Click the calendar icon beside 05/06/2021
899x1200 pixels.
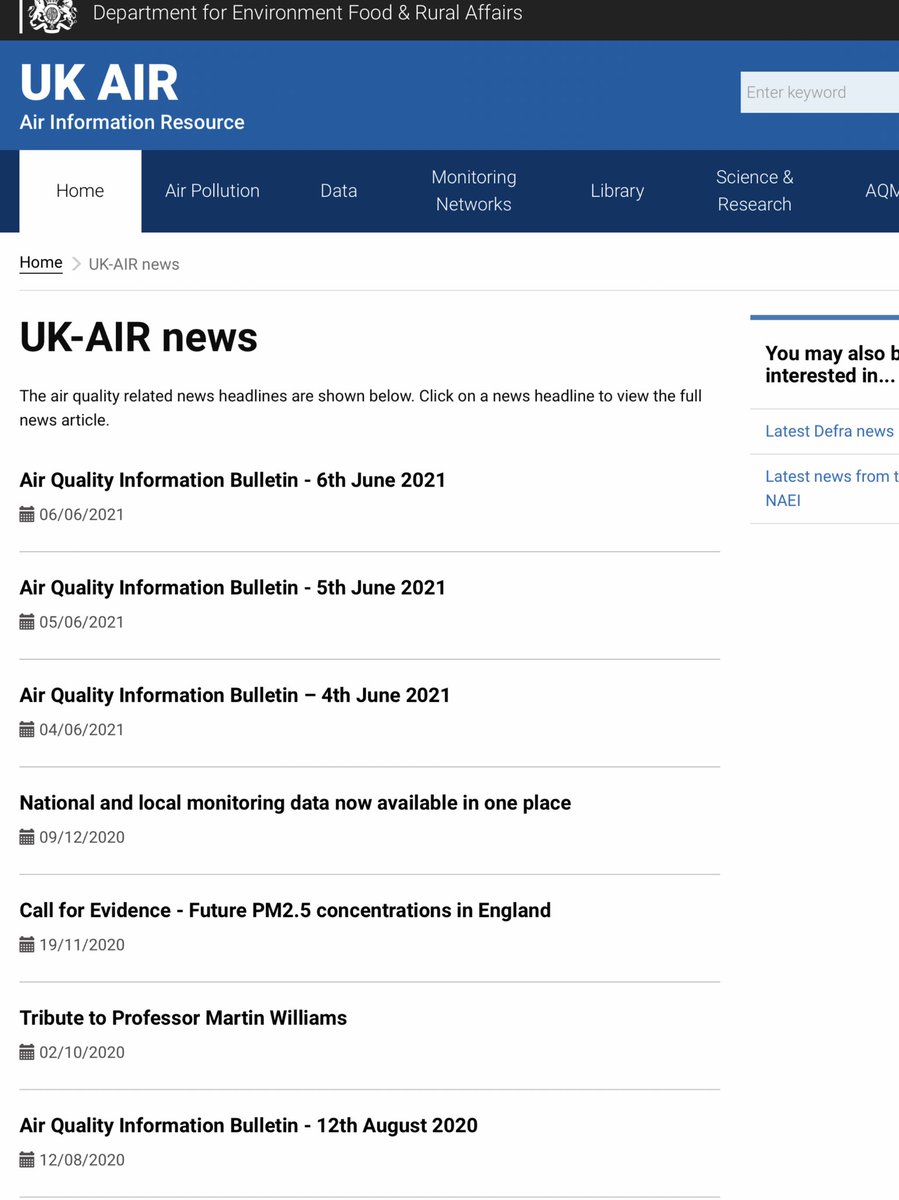pos(27,622)
